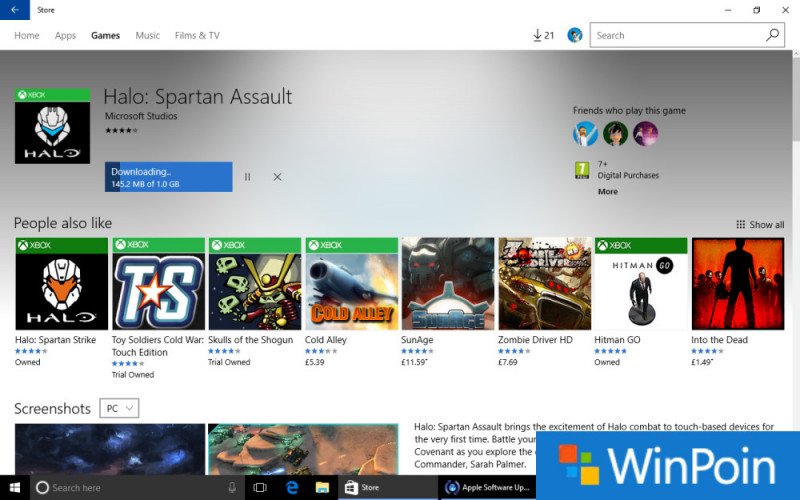
Task: Click More under Digital Purchases
Action: tap(608, 191)
